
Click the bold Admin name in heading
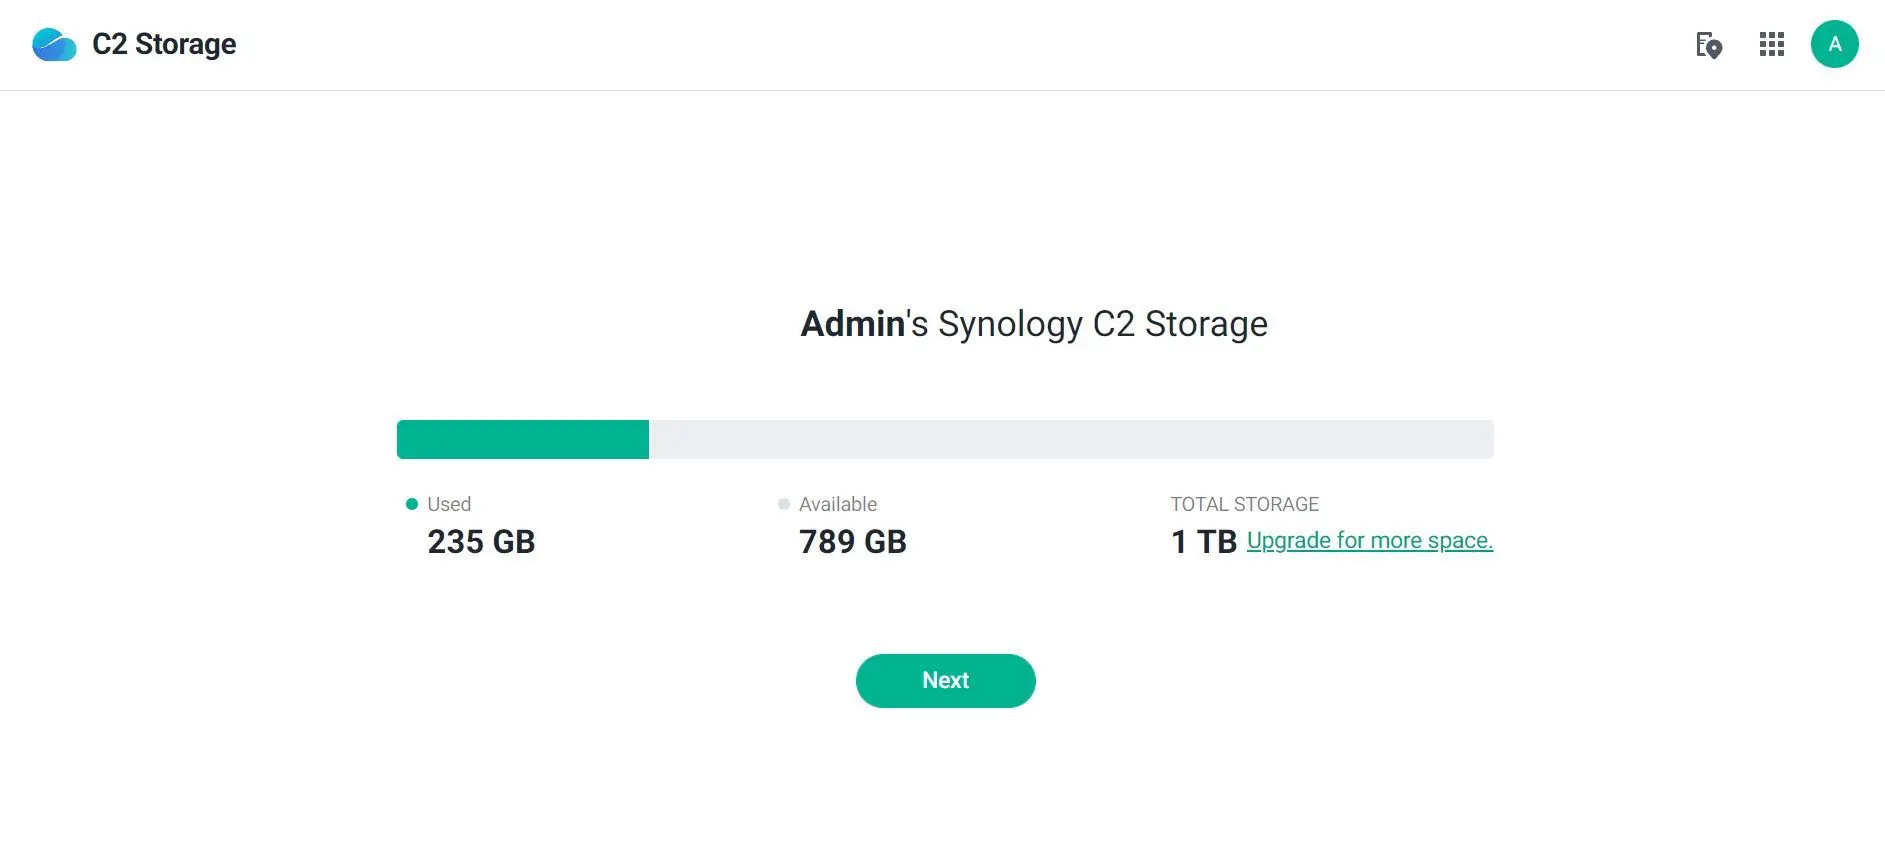point(852,324)
